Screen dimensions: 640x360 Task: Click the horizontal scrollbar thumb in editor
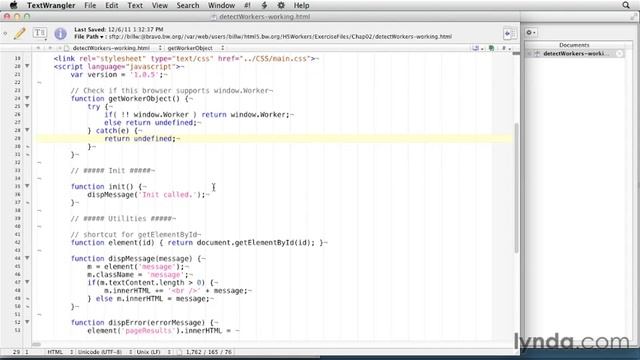[36, 344]
